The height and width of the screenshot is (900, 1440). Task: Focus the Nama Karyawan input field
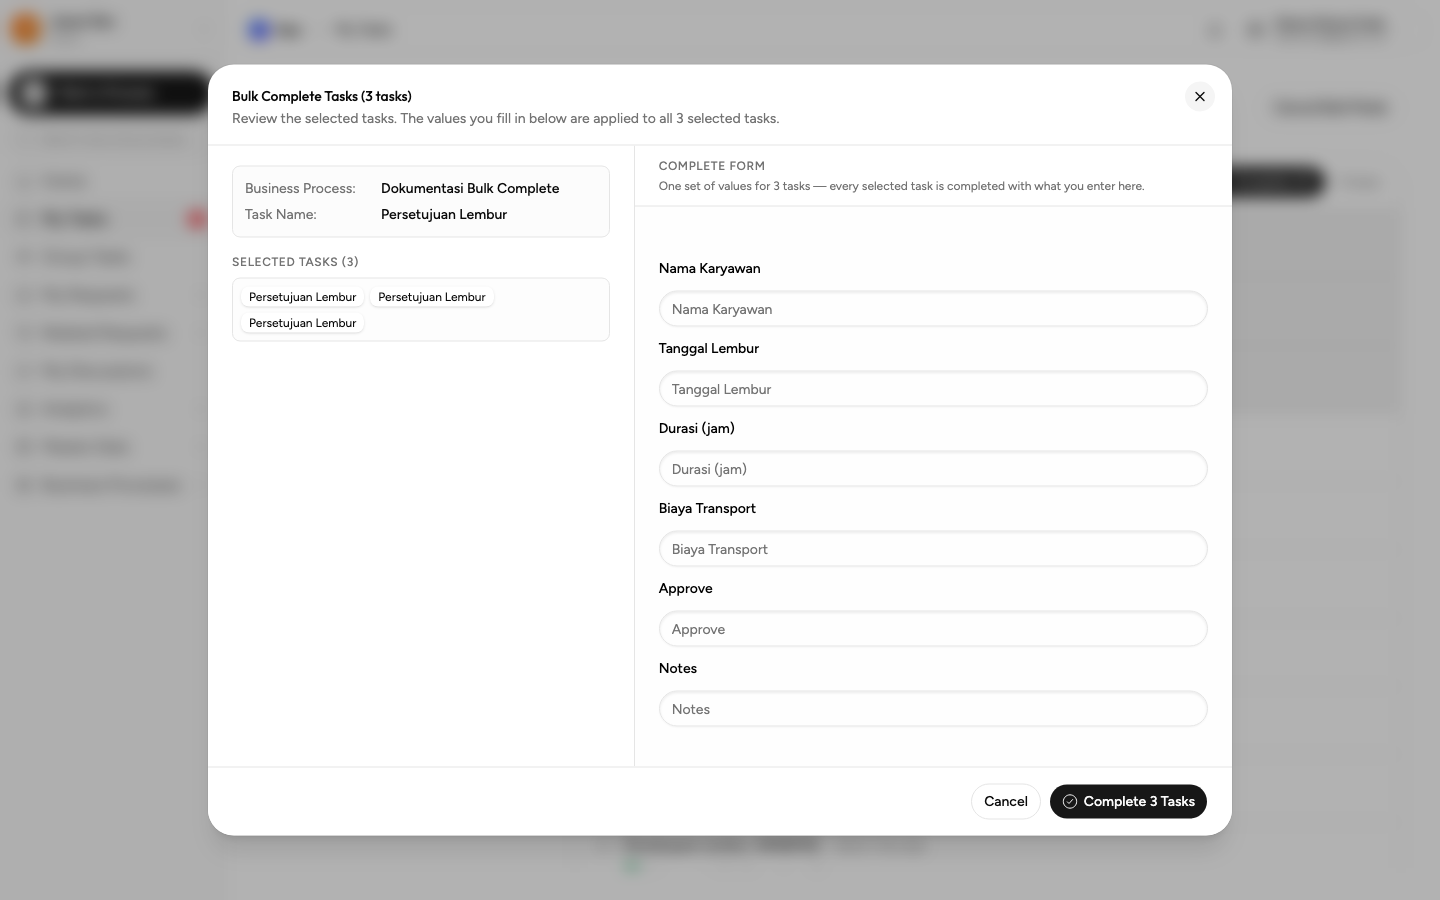(933, 309)
